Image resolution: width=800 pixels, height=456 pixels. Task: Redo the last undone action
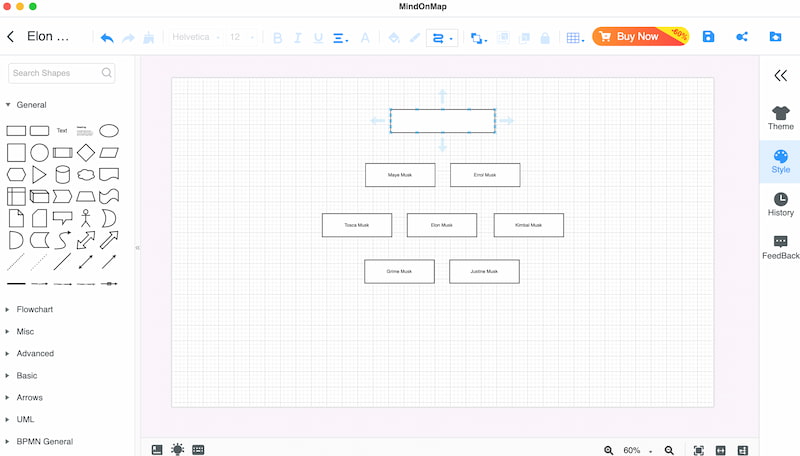[128, 38]
